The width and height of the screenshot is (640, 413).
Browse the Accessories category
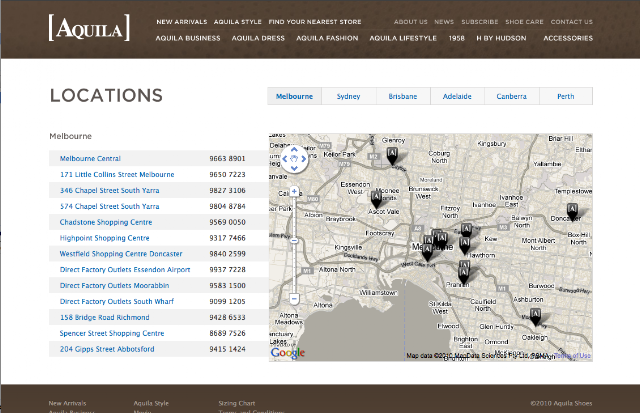tap(568, 38)
